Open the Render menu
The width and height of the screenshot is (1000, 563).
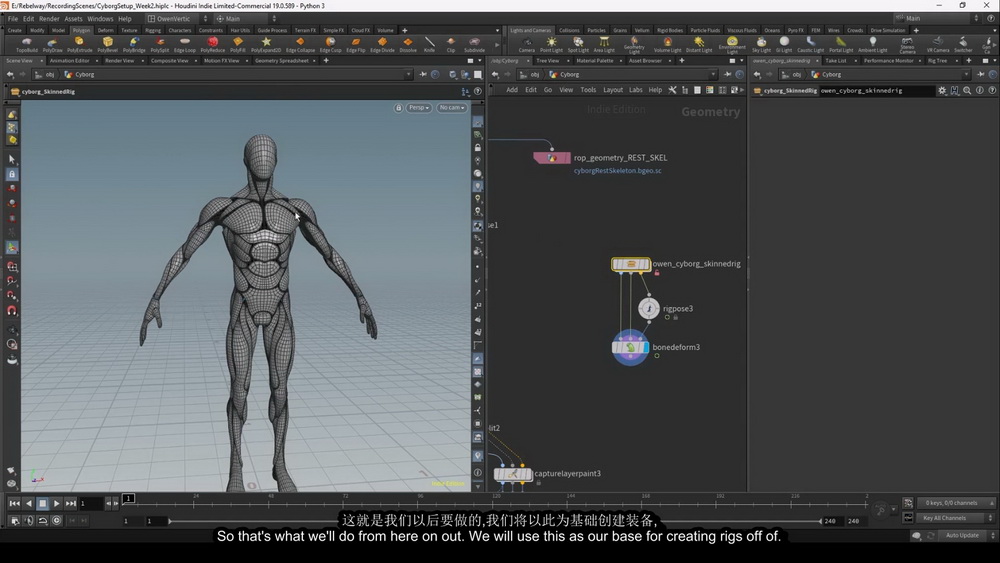pos(49,18)
